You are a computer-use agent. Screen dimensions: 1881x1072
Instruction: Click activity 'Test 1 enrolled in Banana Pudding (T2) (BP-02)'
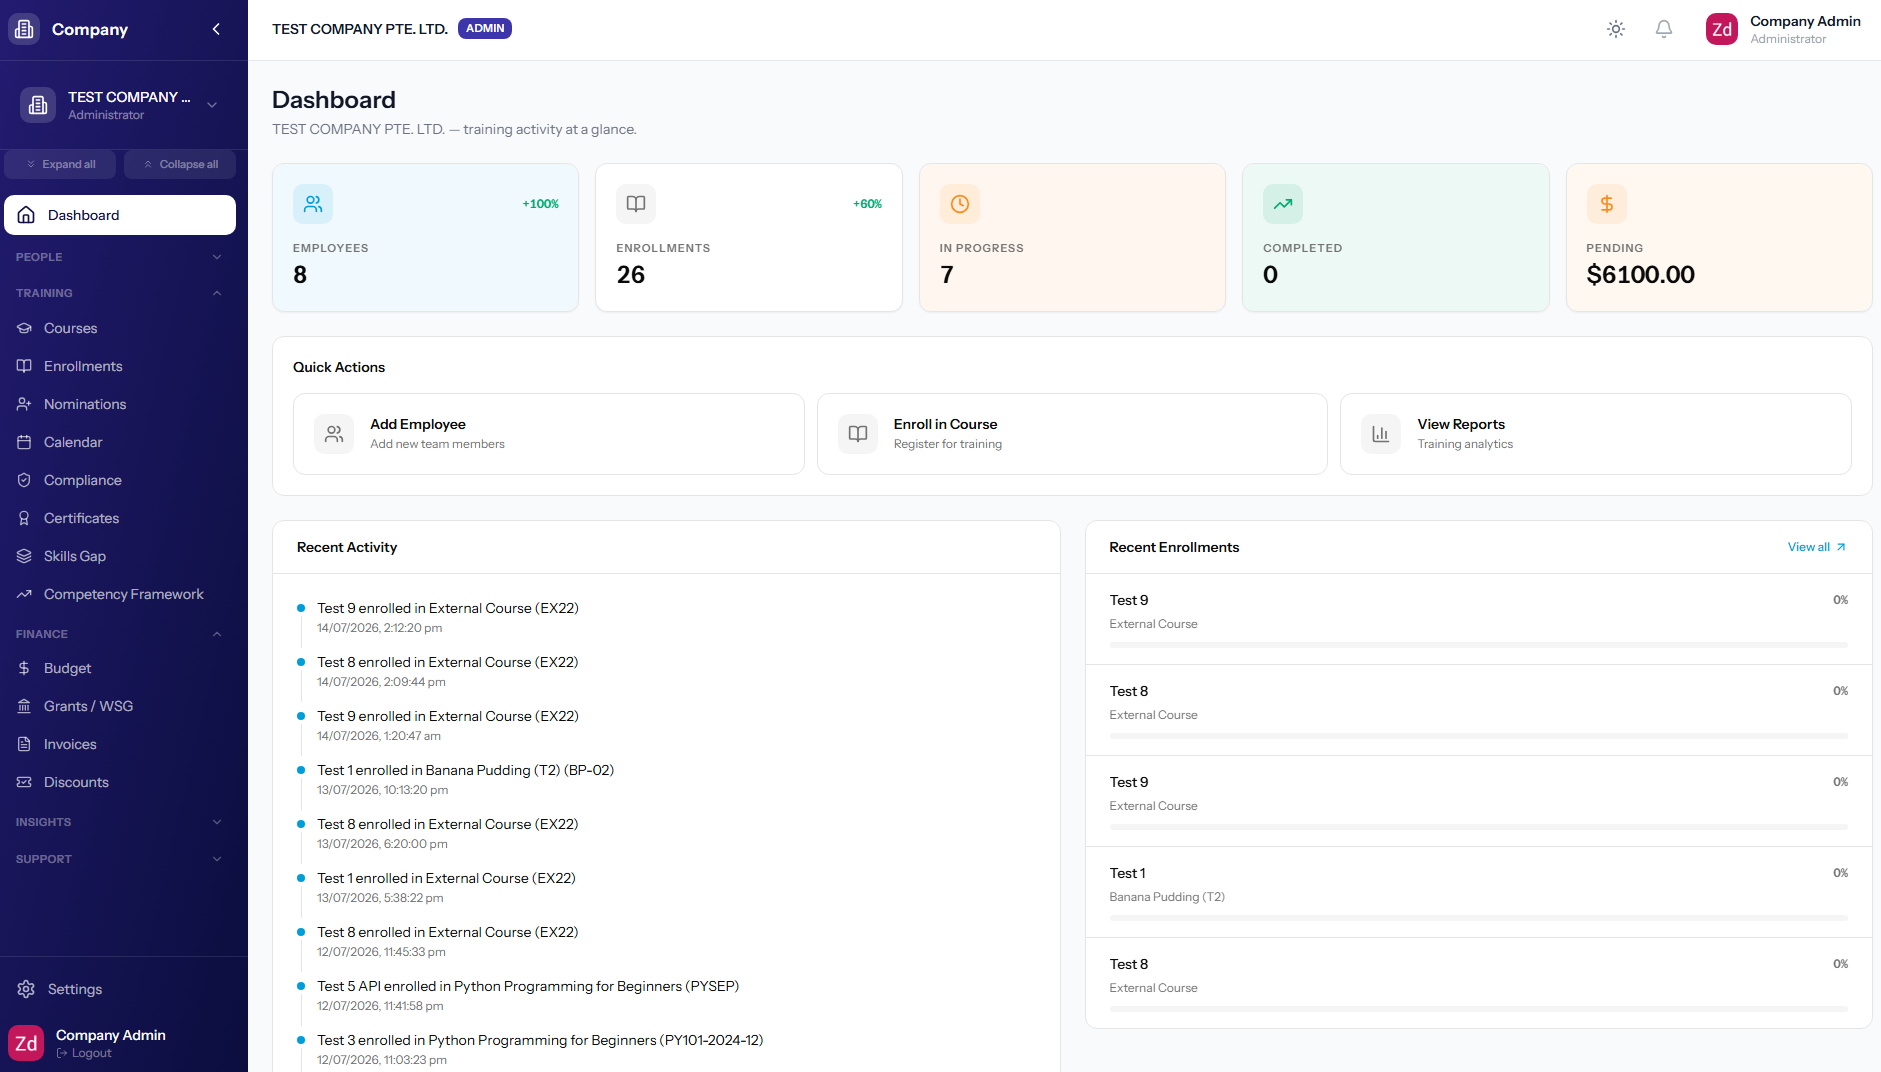[465, 770]
